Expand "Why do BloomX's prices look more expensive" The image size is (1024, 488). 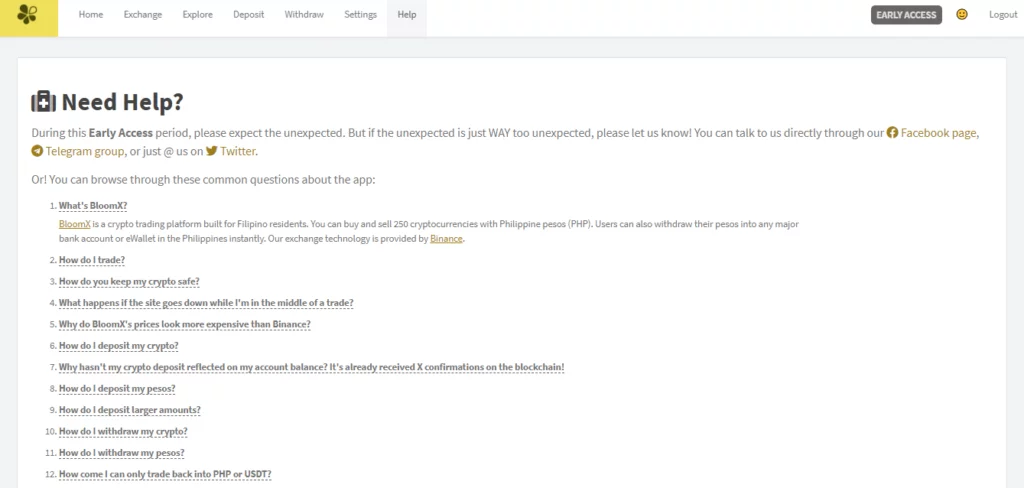coord(184,324)
